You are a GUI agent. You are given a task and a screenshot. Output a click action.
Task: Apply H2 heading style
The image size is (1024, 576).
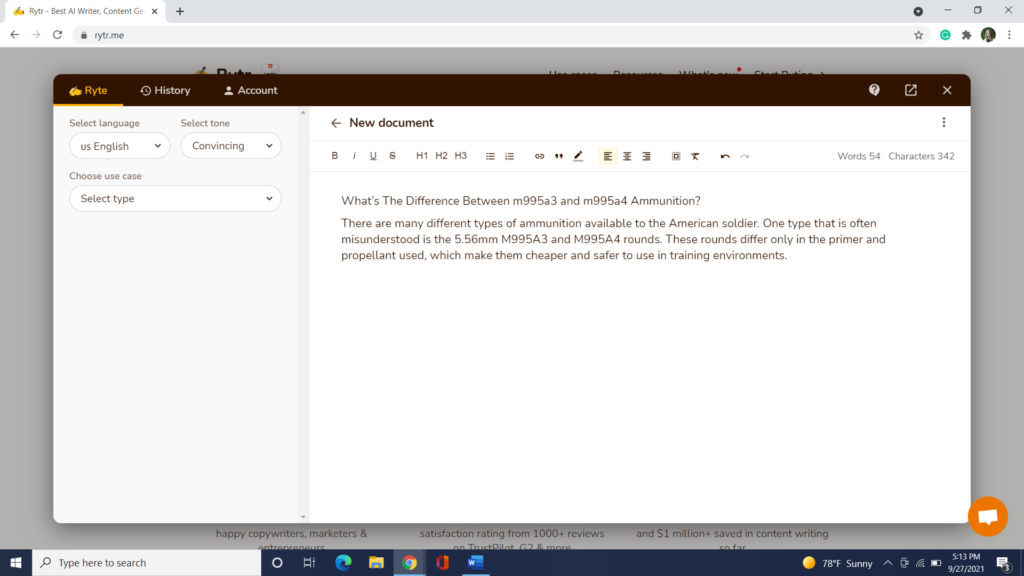coord(441,156)
